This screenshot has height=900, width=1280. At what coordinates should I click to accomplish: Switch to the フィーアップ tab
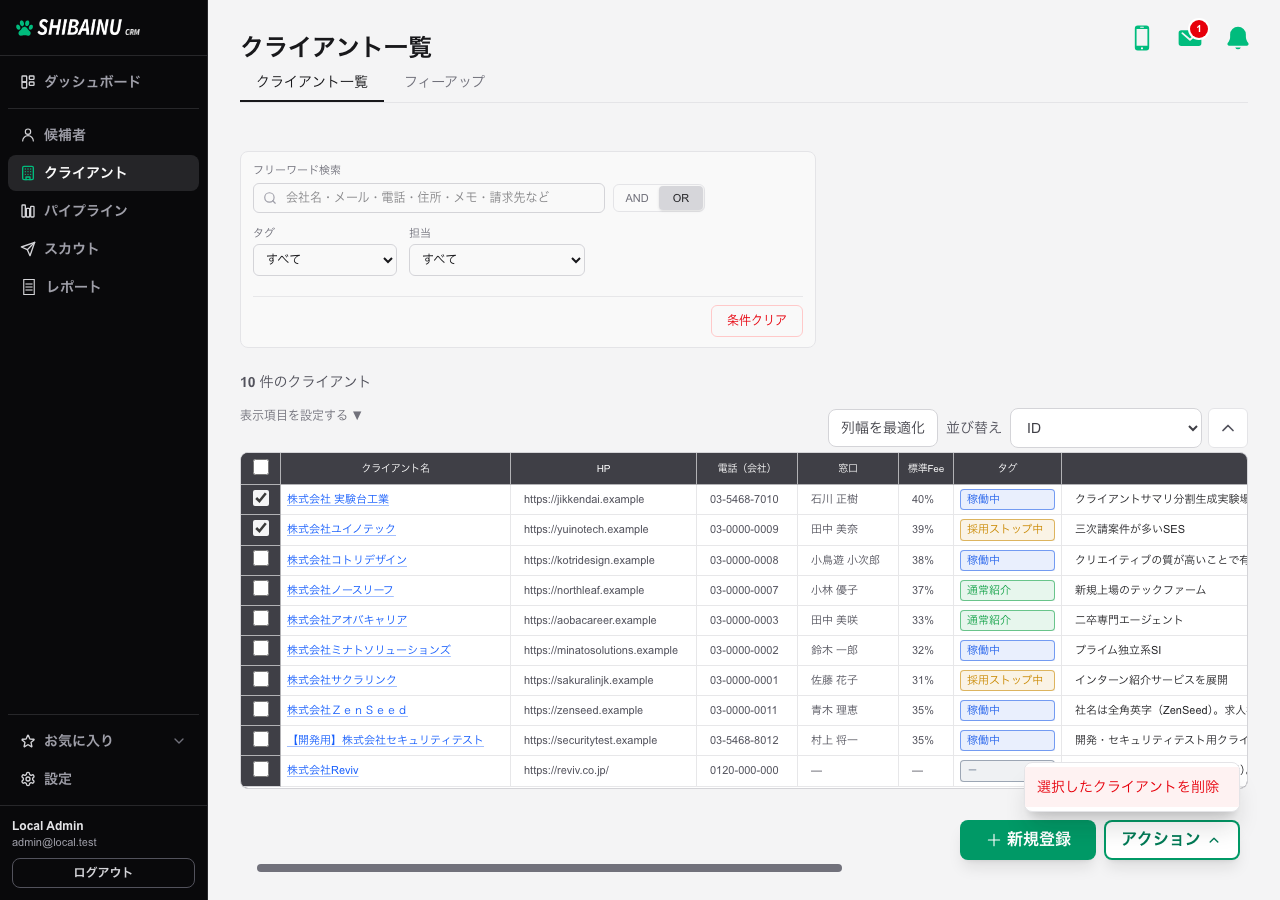[x=445, y=81]
